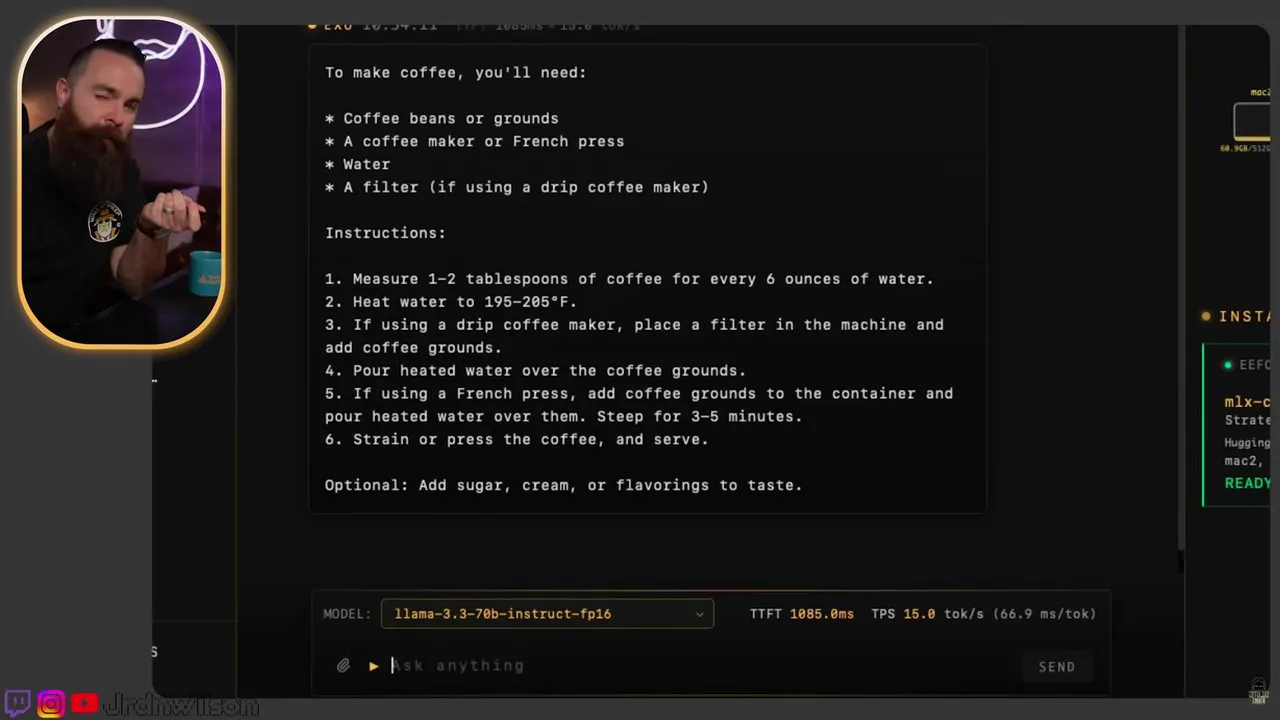
Task: Click the chat panel vertical scrollbar
Action: click(1182, 300)
